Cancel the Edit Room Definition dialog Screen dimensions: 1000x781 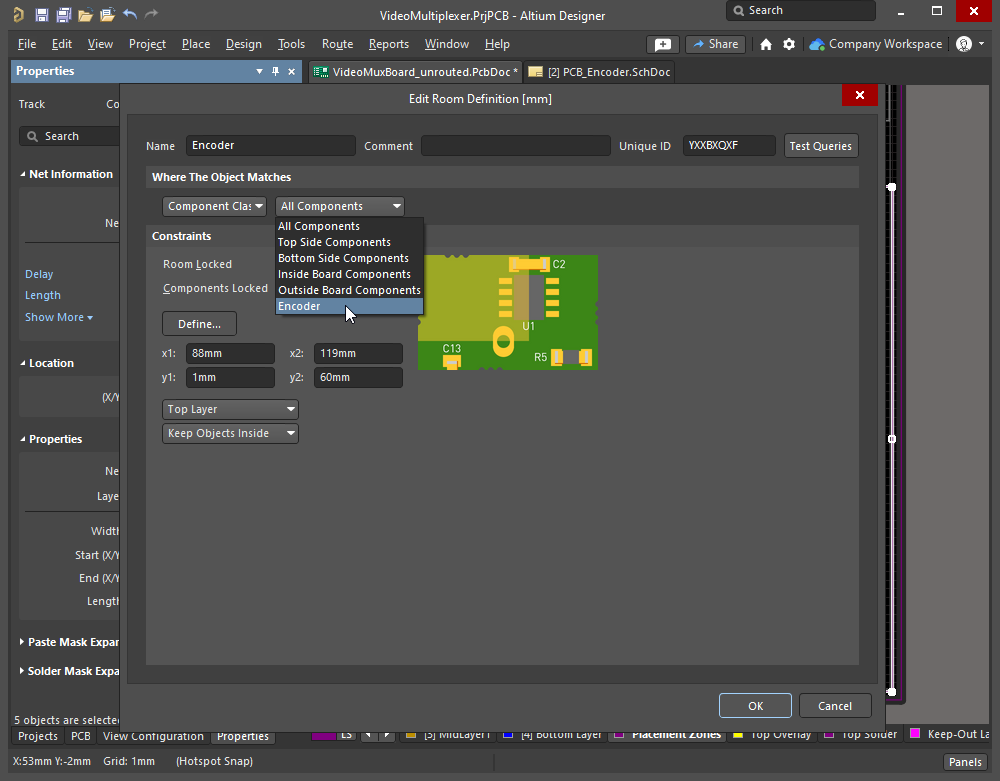[x=835, y=706]
